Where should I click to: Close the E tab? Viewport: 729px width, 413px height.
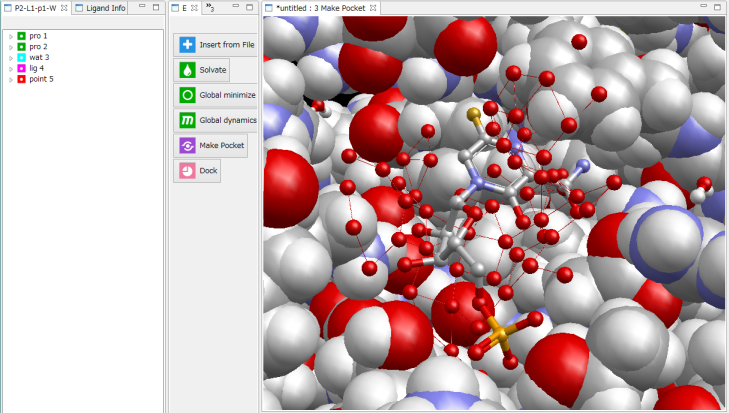tap(194, 8)
